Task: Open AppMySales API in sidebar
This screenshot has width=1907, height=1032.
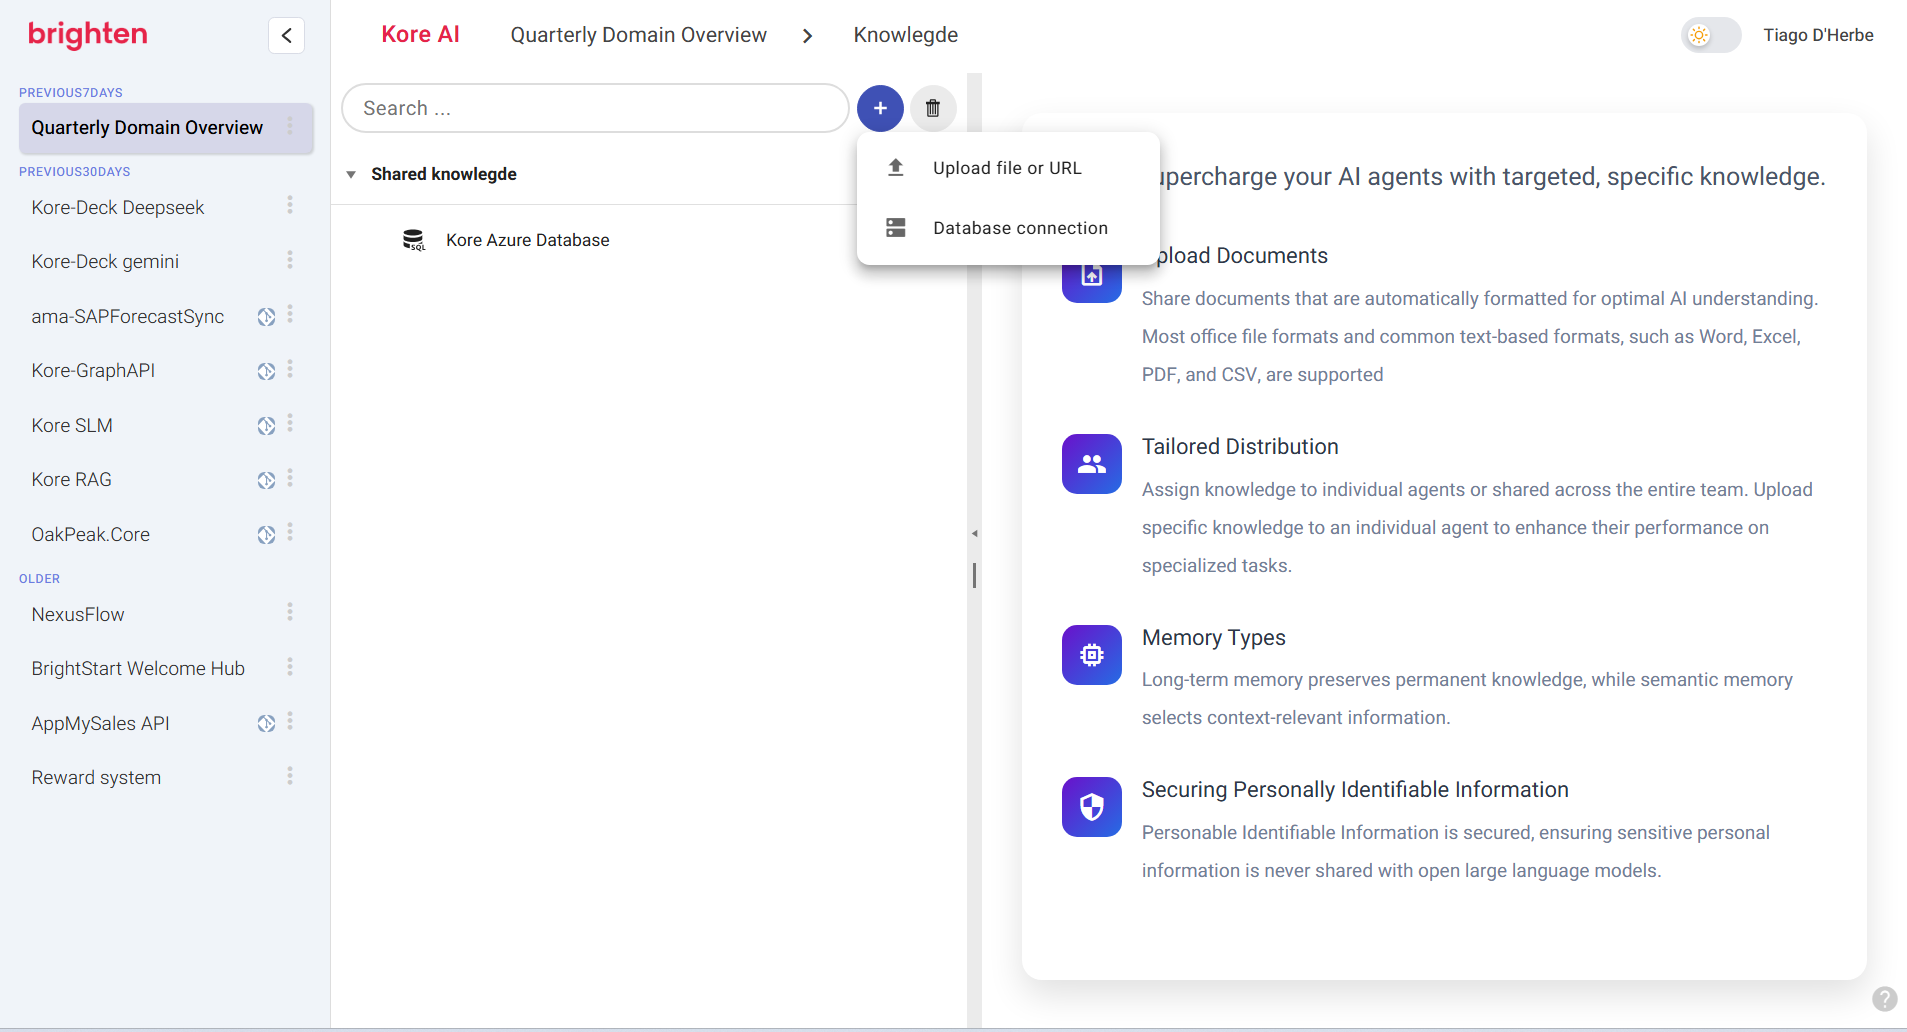Action: [101, 724]
